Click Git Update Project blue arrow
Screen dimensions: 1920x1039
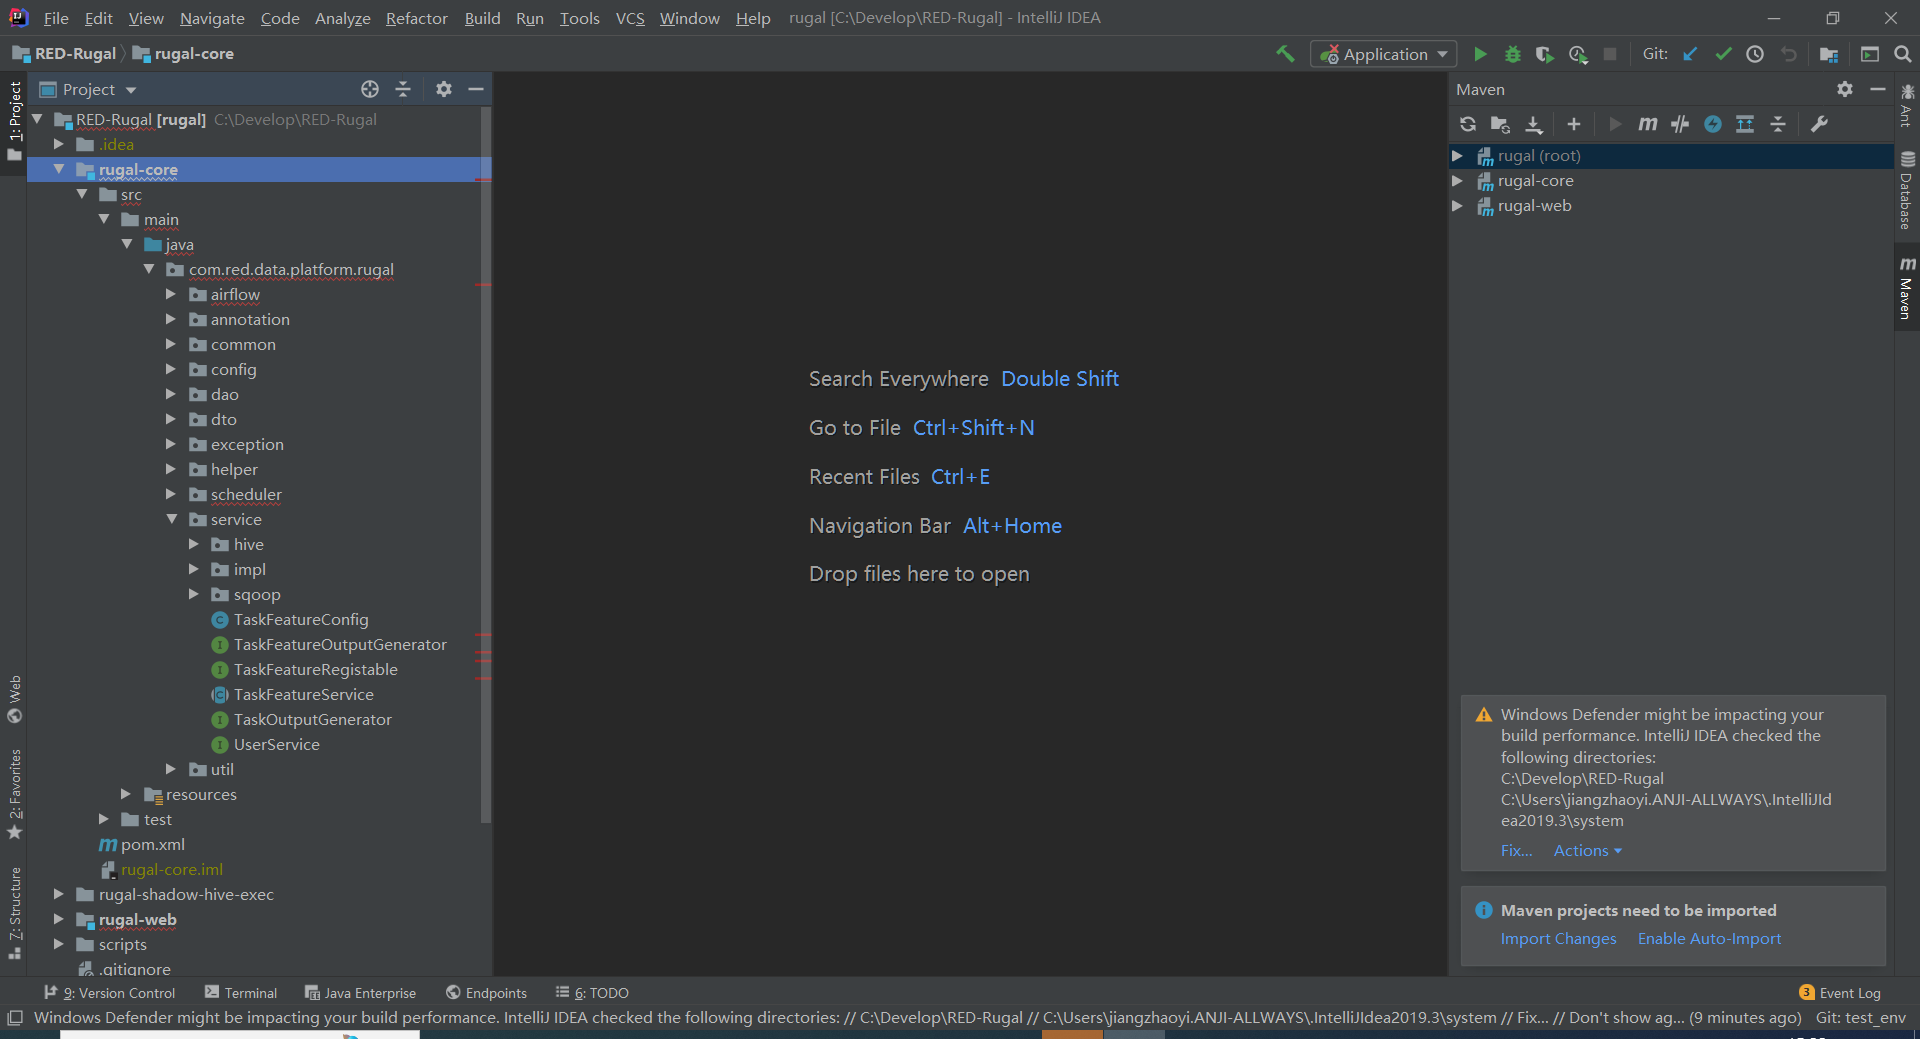1690,54
